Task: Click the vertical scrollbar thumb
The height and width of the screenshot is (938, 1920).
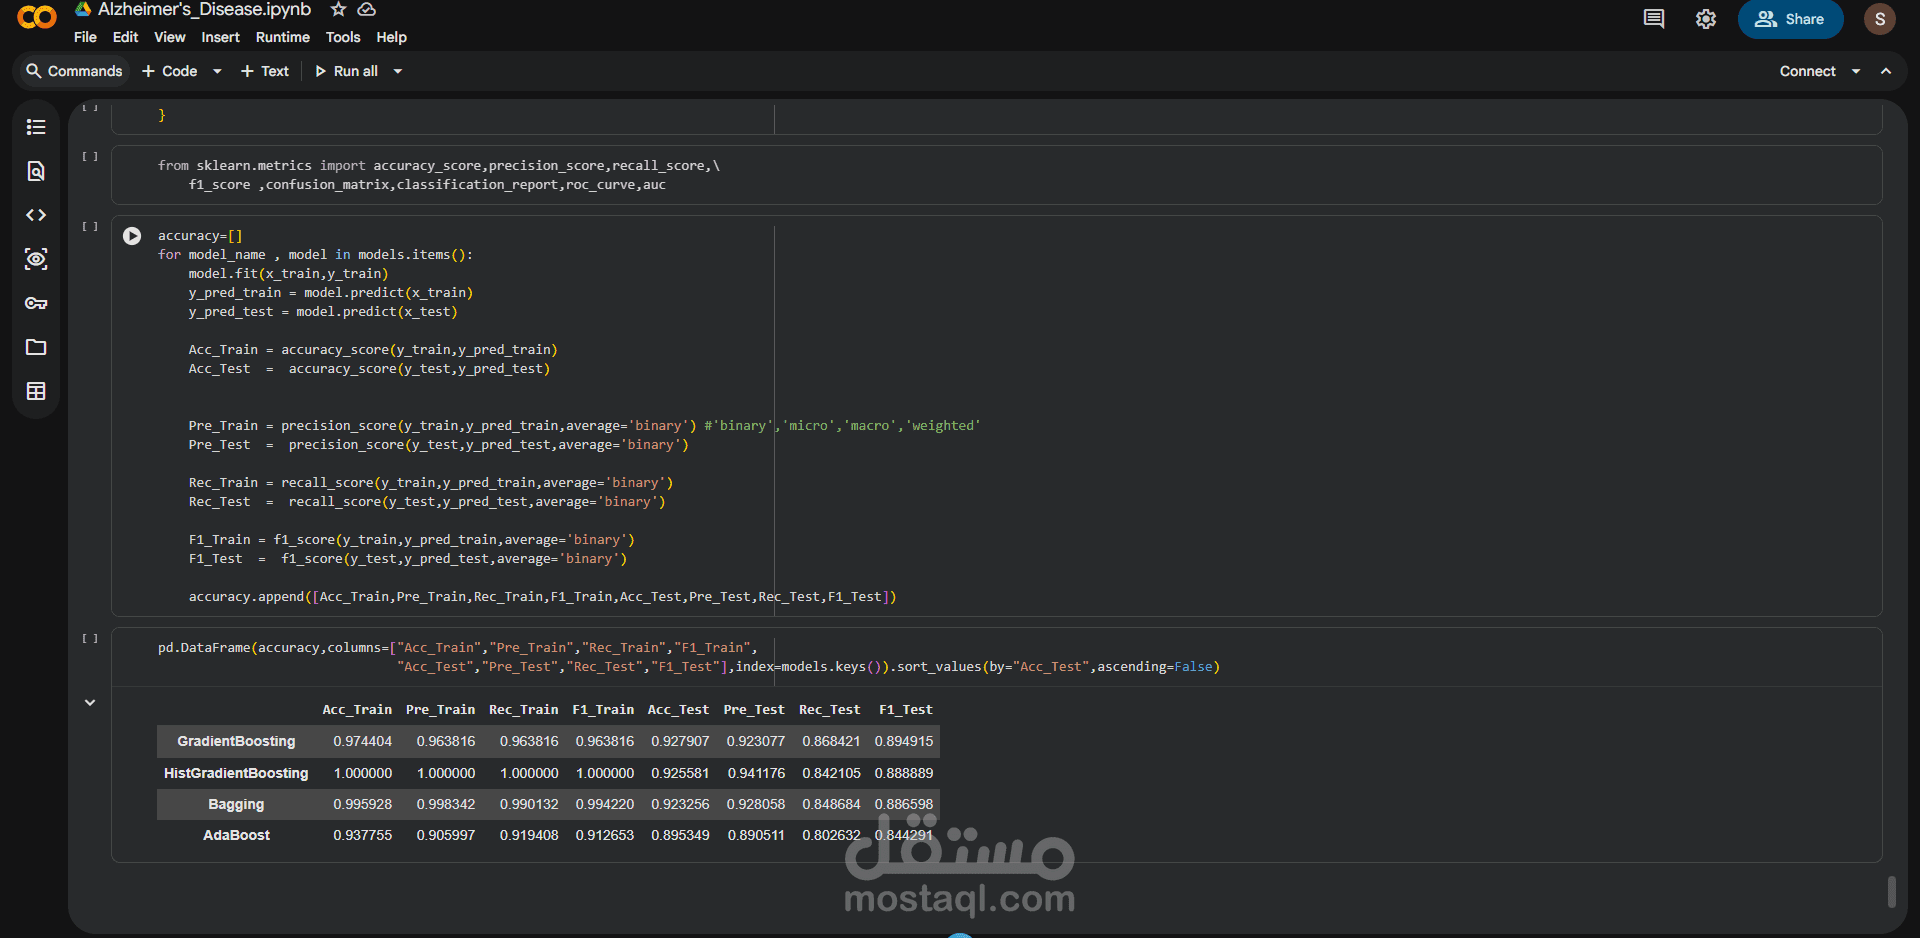Action: 1891,892
